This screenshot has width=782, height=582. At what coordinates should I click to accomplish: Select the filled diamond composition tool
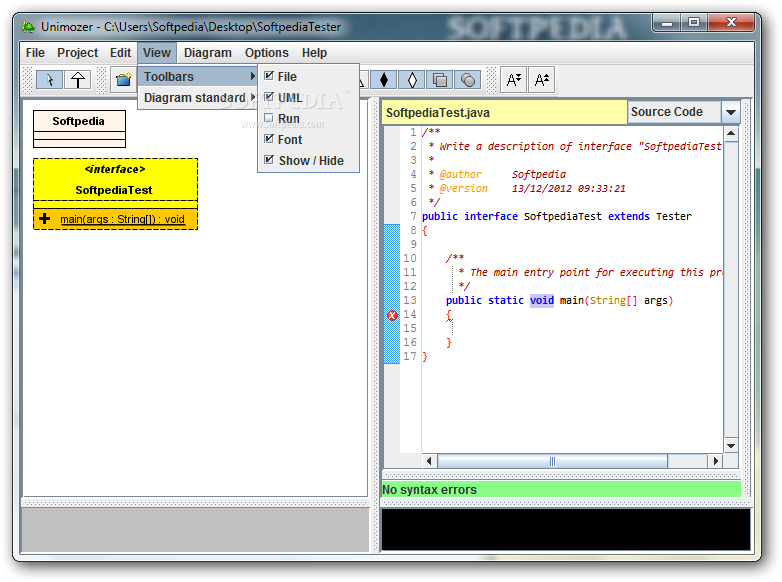pos(384,80)
